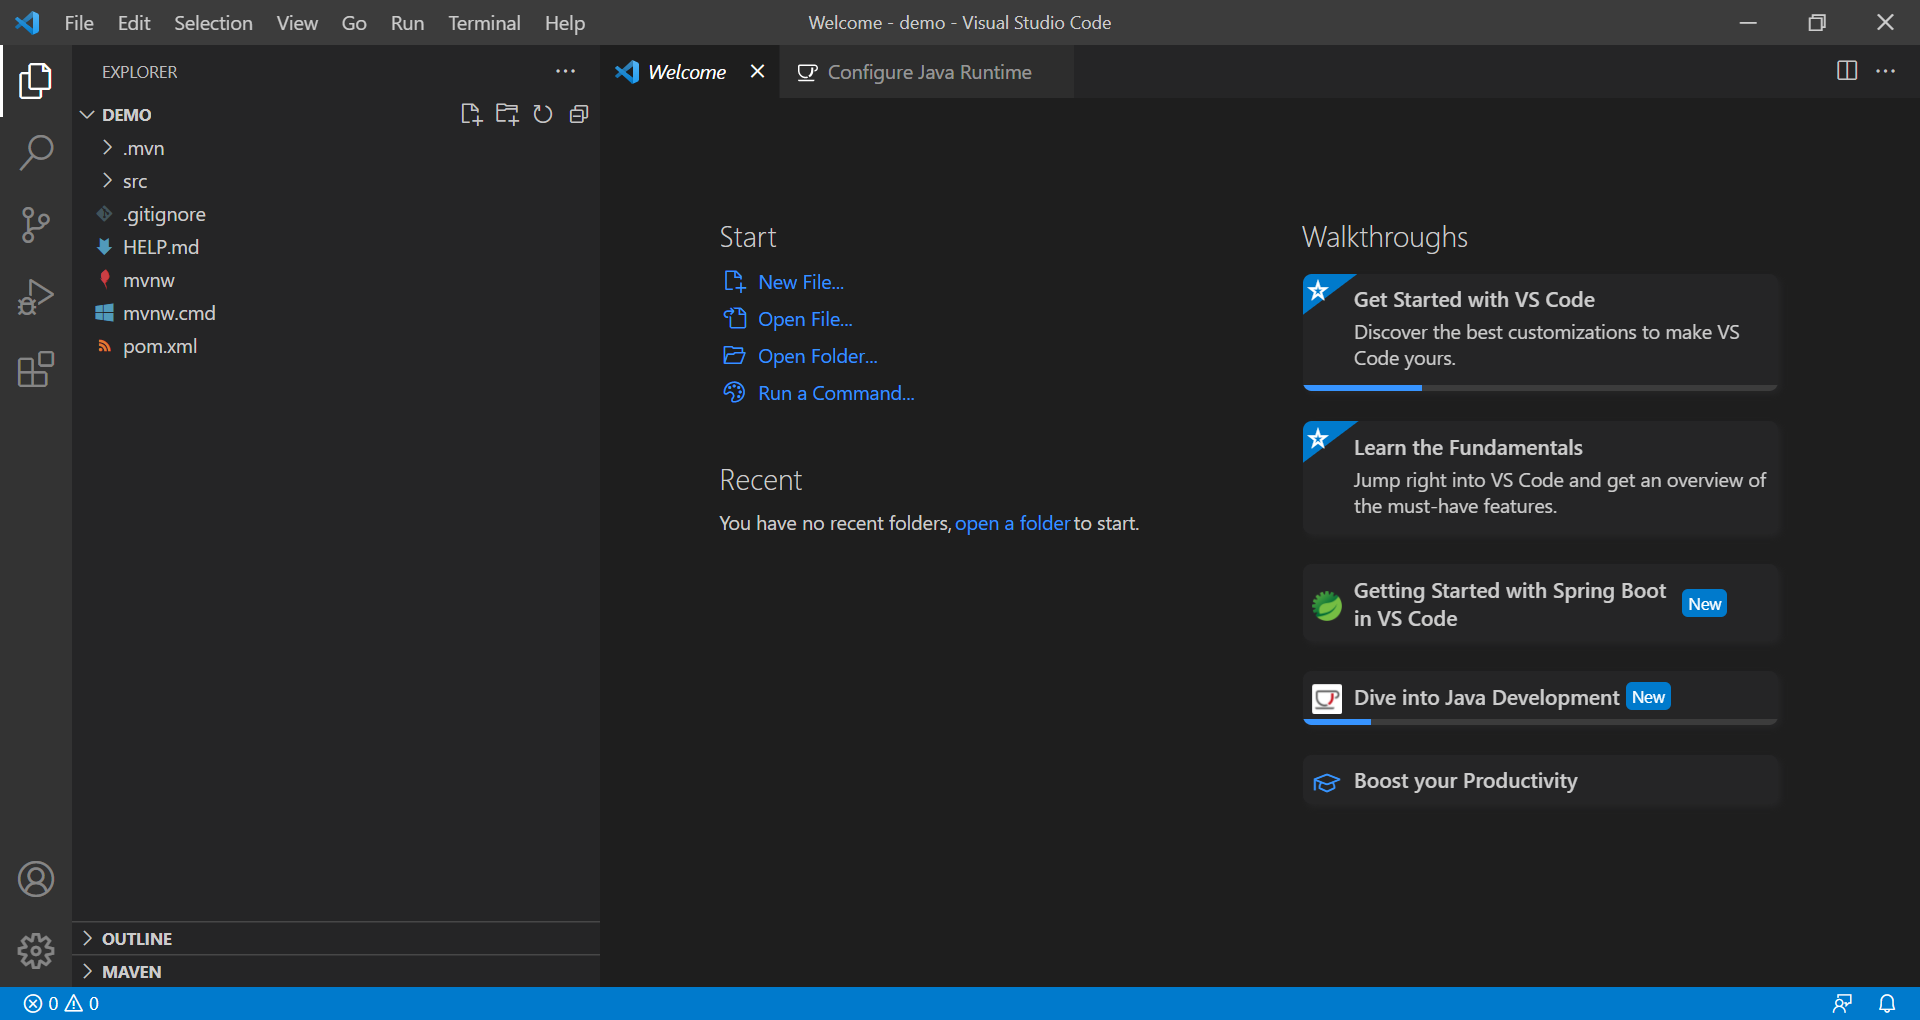Click the errors and warnings status indicator
This screenshot has width=1920, height=1020.
(61, 1003)
